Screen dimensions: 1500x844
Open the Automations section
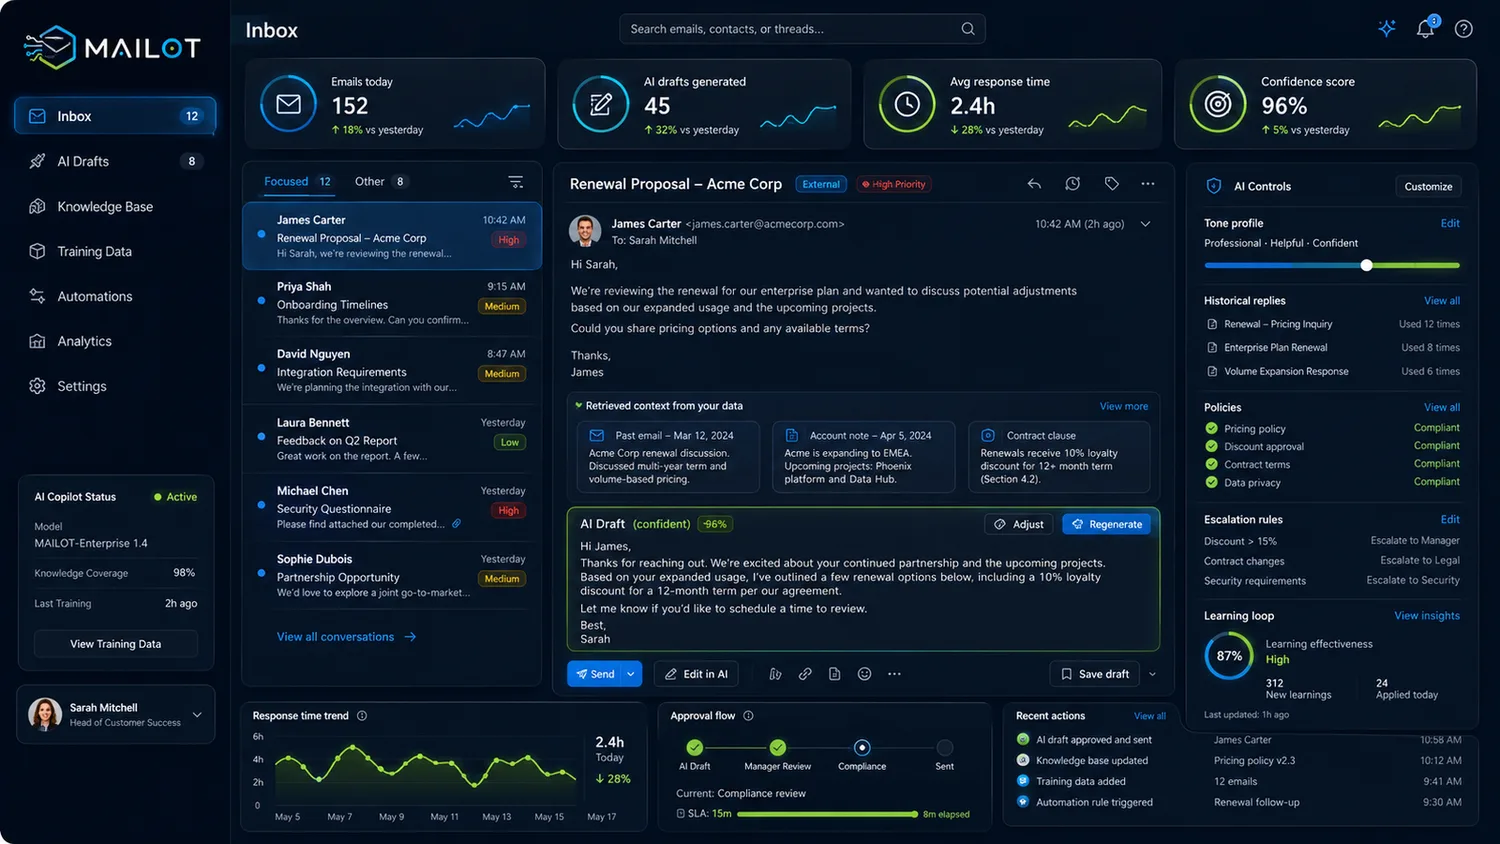pos(115,297)
